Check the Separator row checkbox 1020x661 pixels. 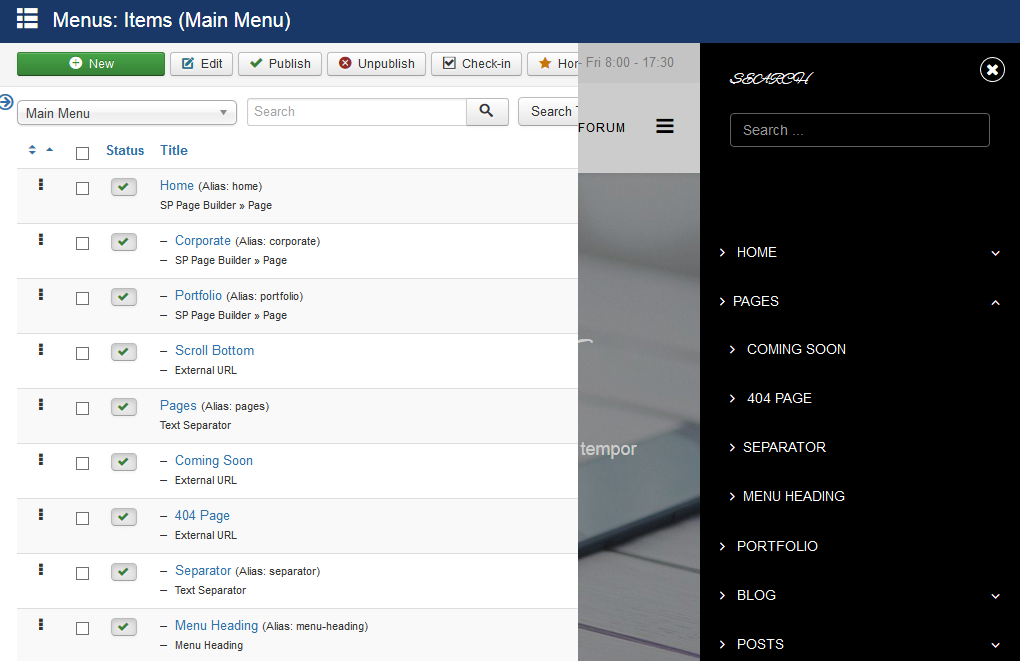click(83, 573)
